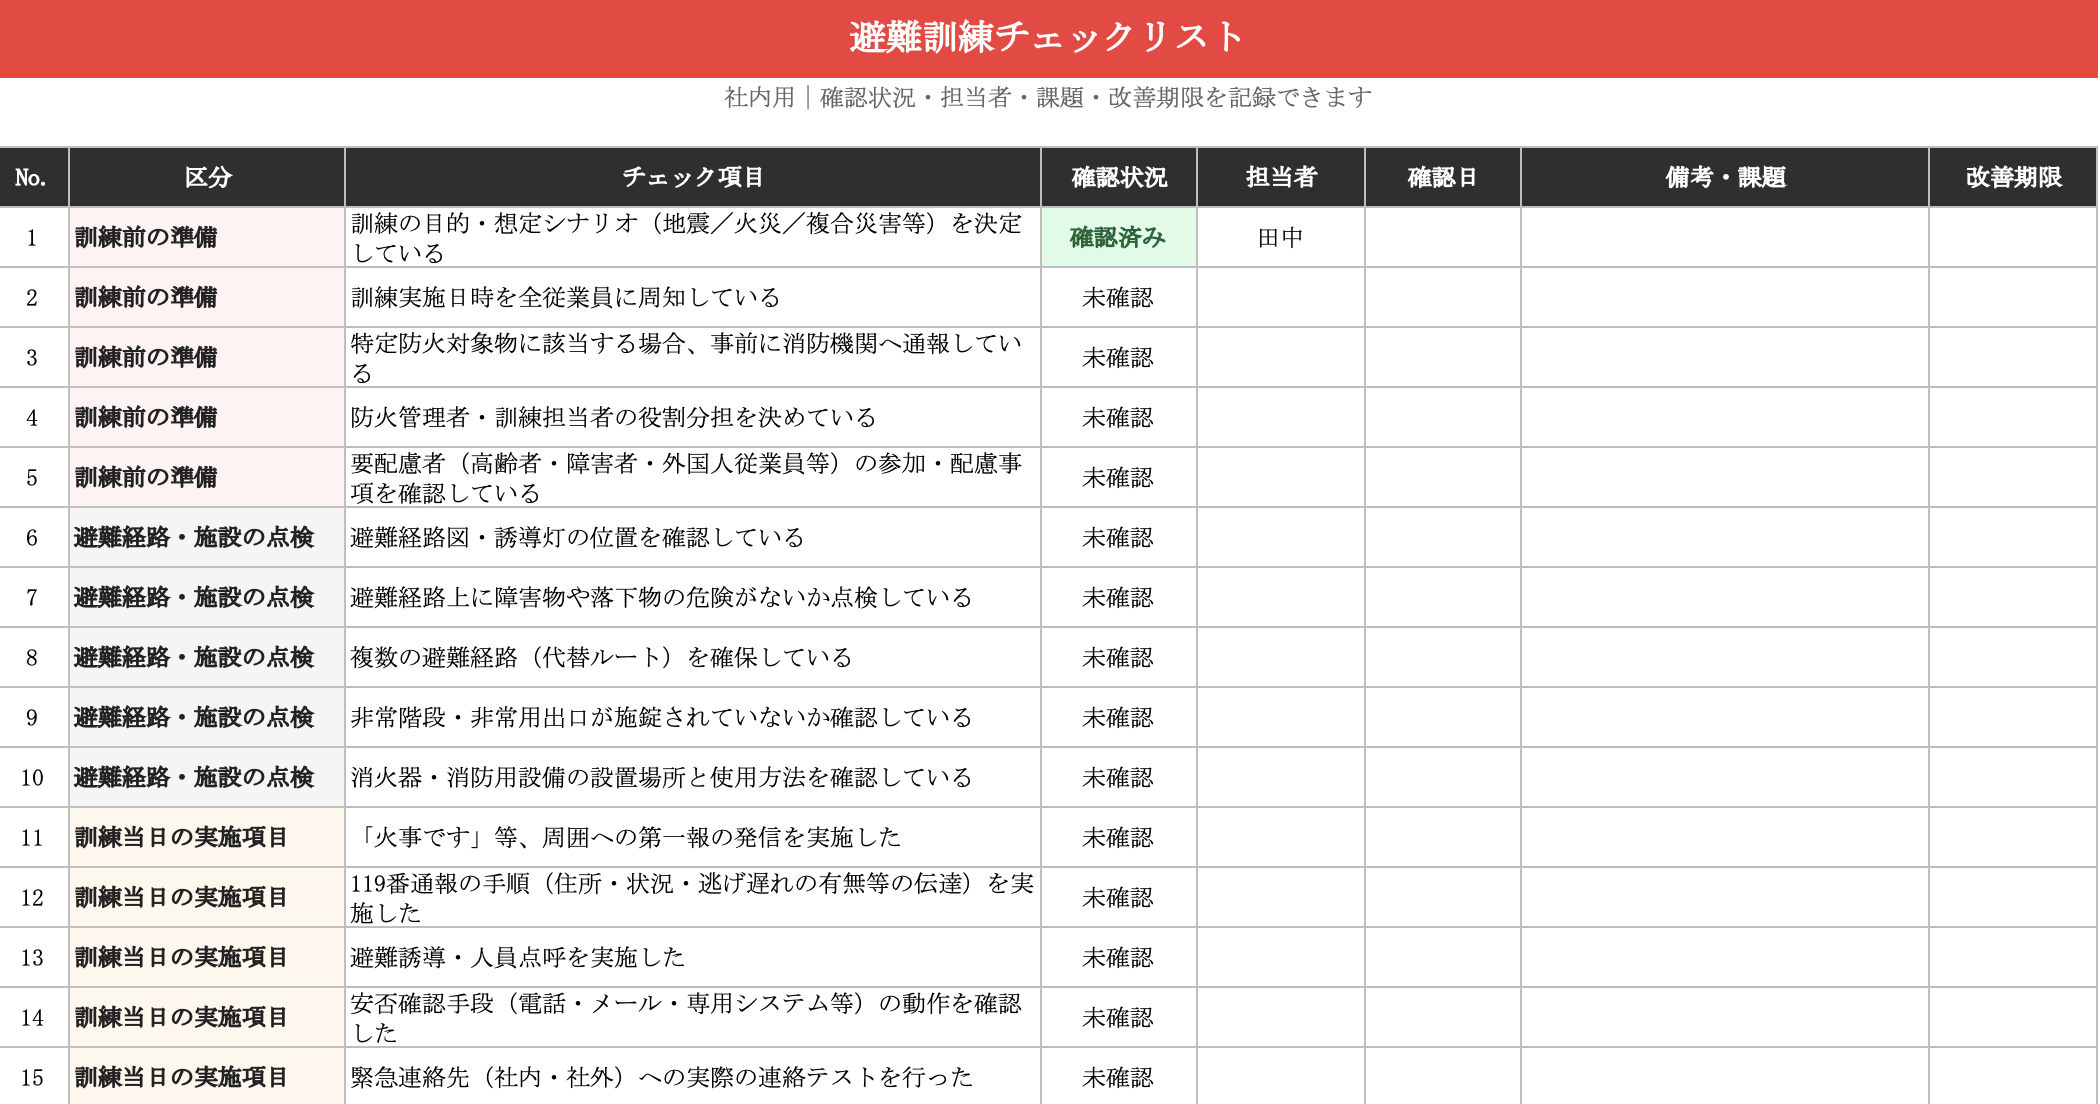Viewport: 2100px width, 1104px height.
Task: Select the title 避難訓練チェックリスト
Action: pyautogui.click(x=1047, y=37)
